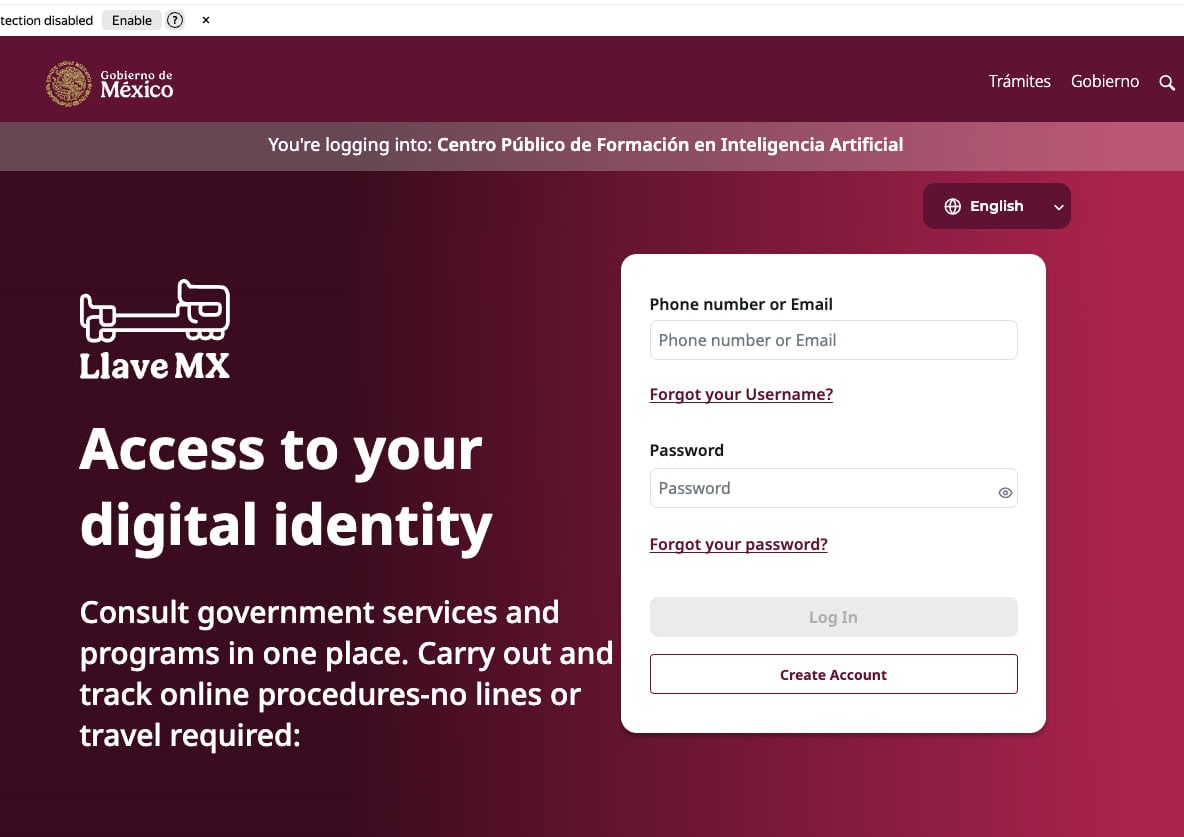
Task: Click the magnifying glass search icon
Action: click(x=1166, y=83)
